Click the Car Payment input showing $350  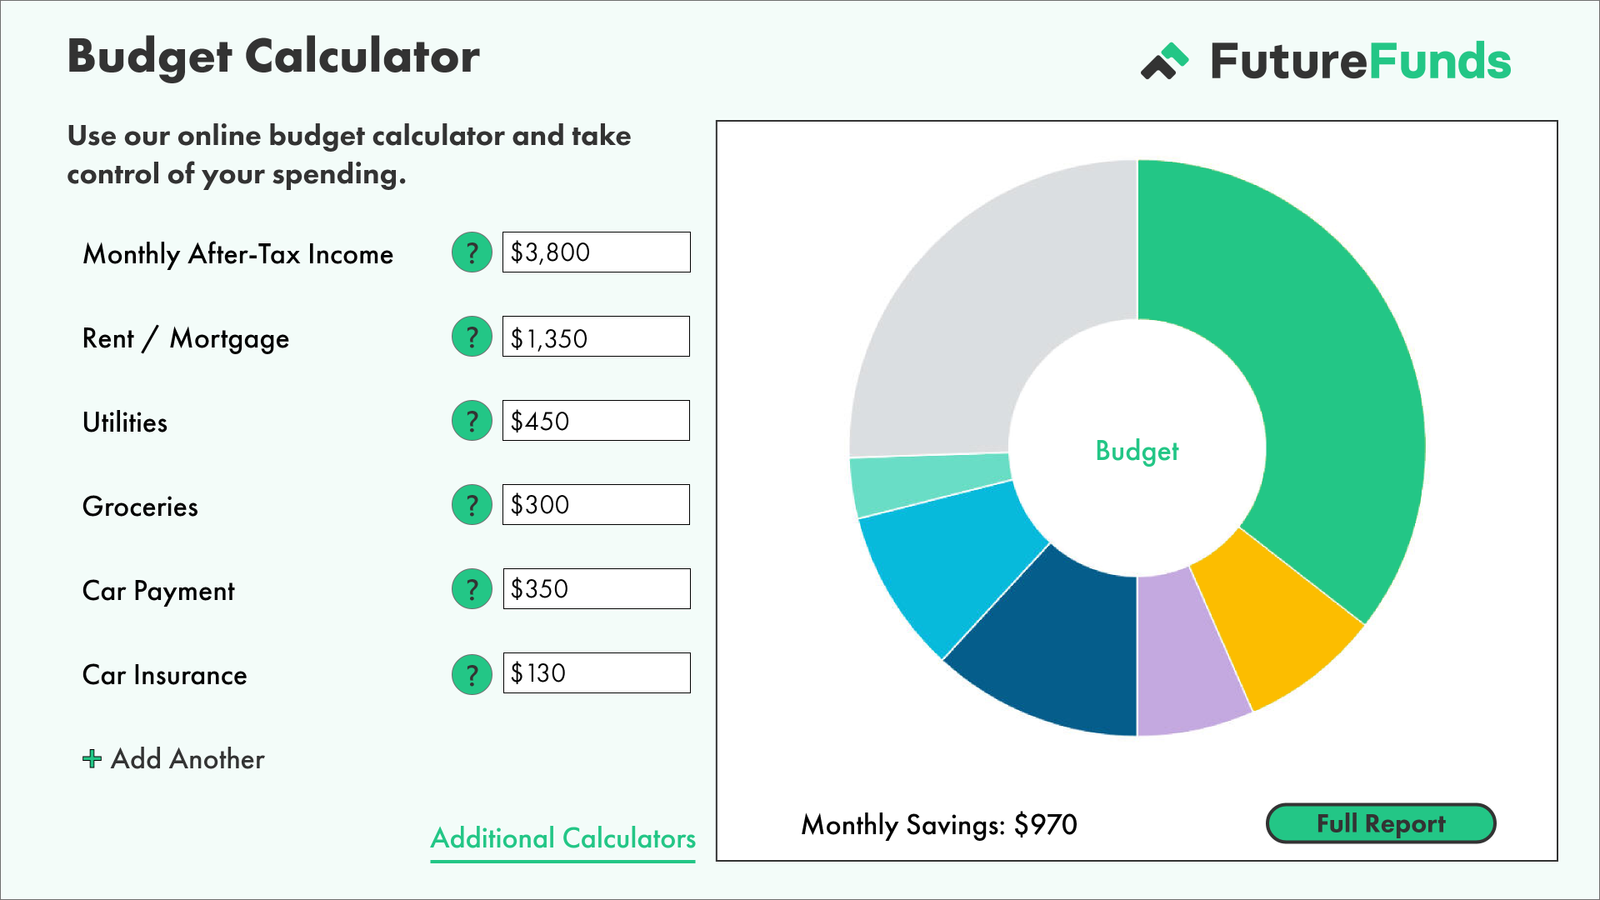tap(596, 588)
